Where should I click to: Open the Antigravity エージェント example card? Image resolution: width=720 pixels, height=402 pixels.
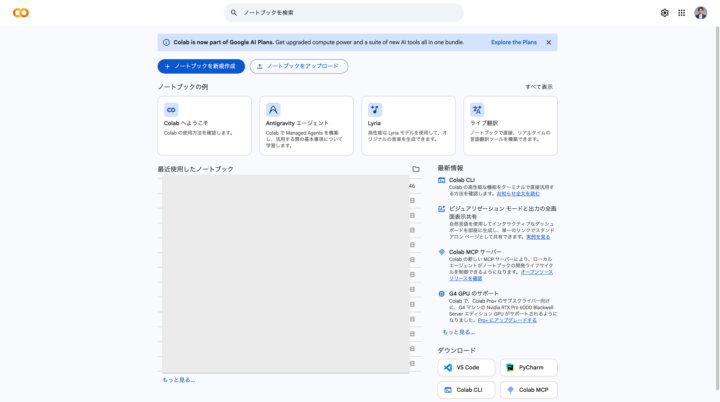coord(306,125)
